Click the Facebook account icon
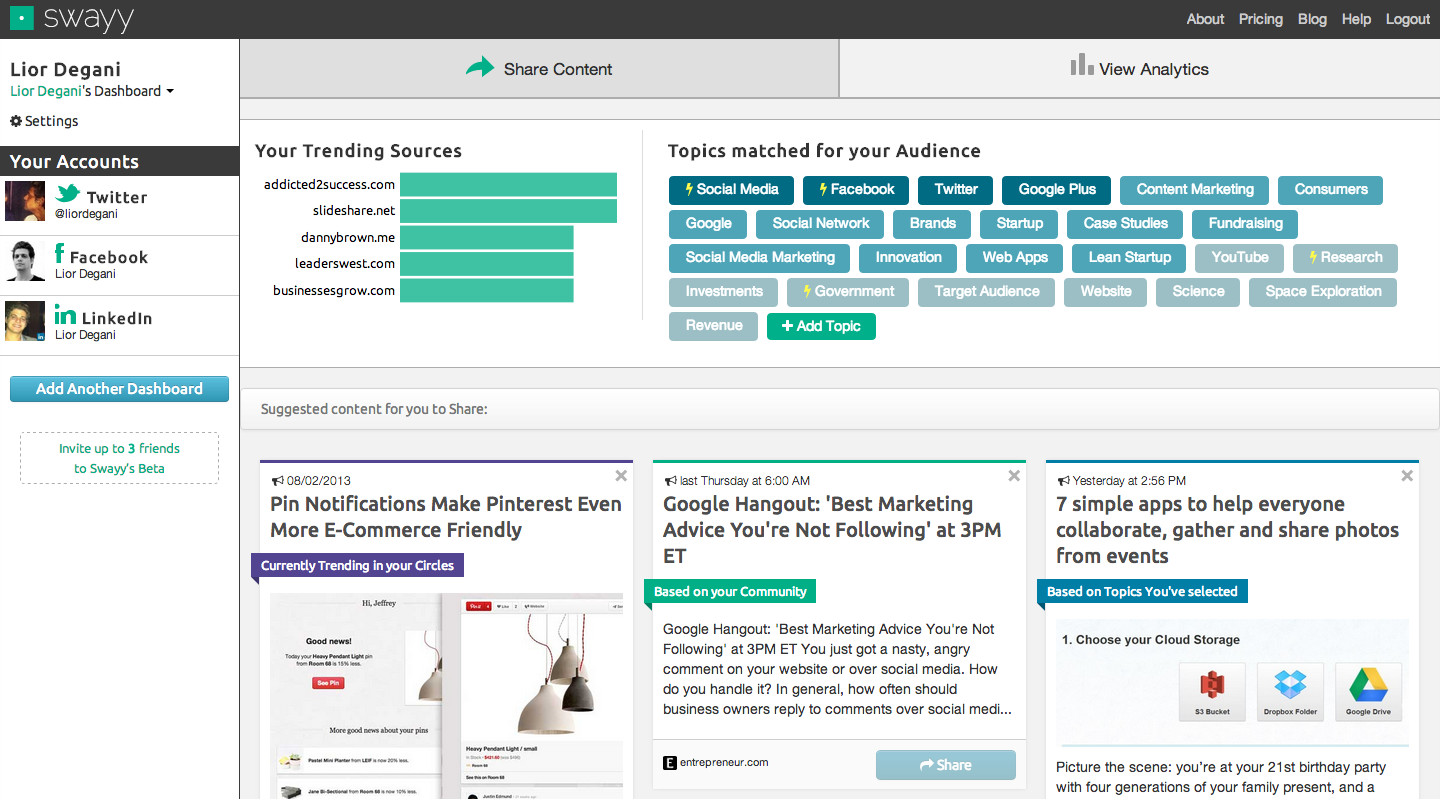Screen dimensions: 1440x799 (60, 254)
